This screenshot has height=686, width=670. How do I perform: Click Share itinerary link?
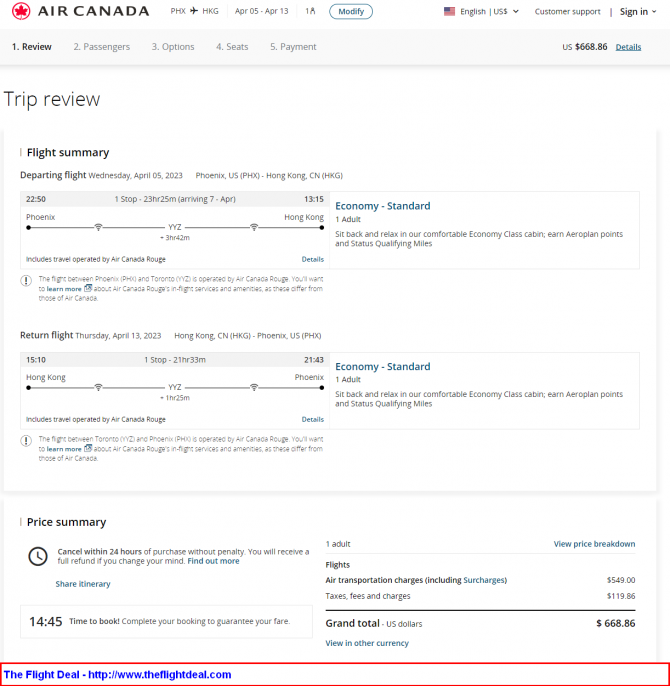83,584
